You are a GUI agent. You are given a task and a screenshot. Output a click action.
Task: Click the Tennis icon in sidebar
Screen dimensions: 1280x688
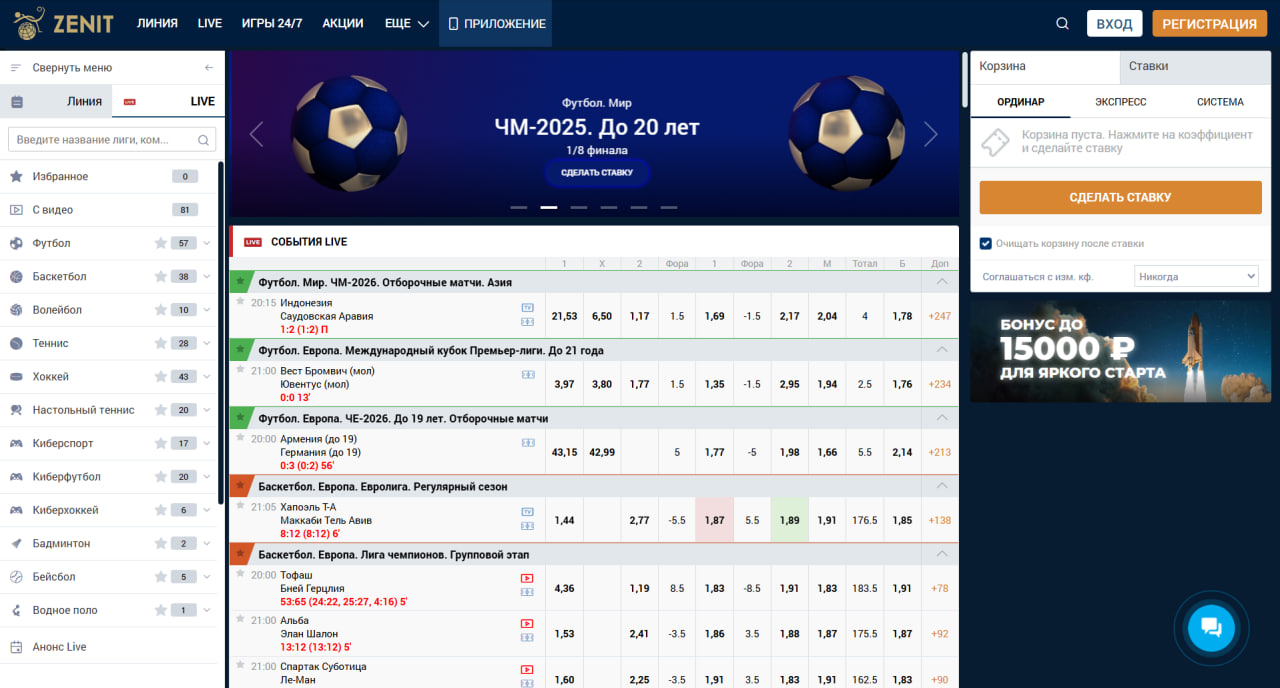[x=16, y=343]
